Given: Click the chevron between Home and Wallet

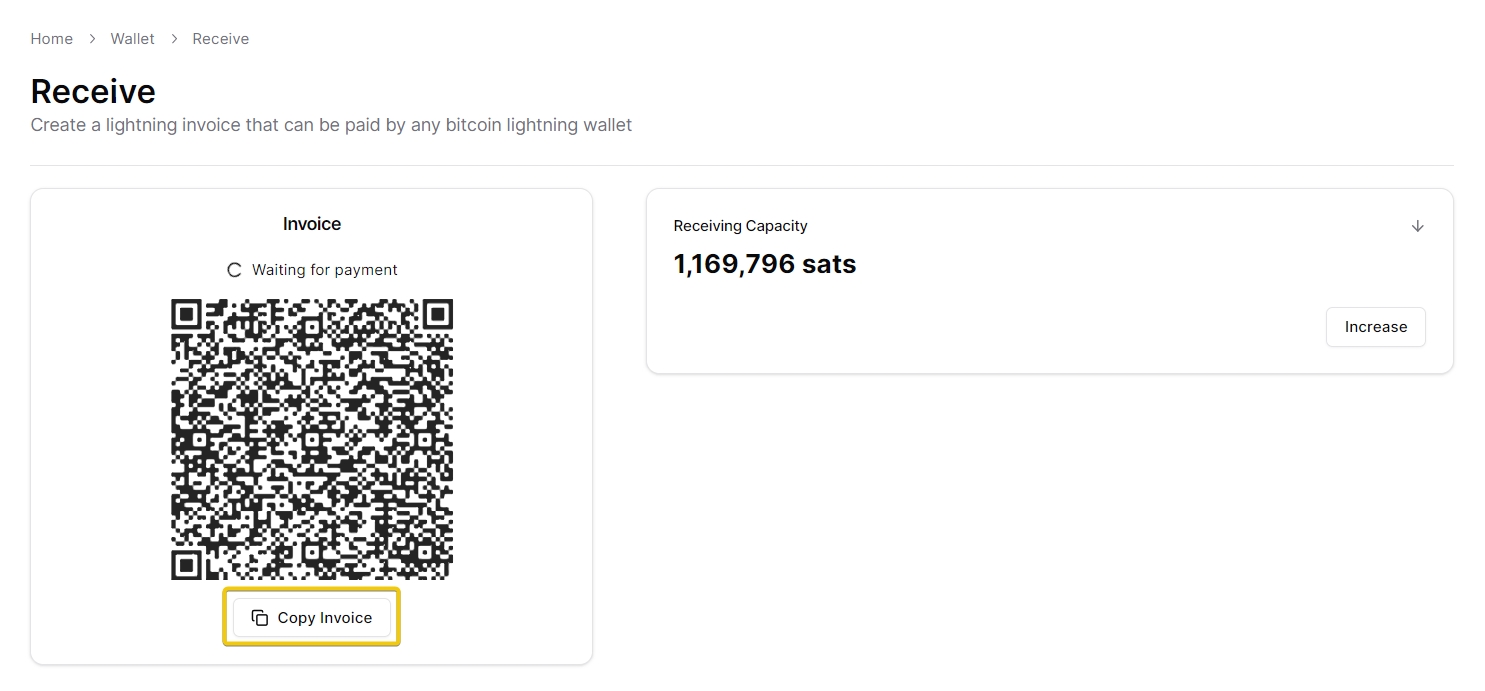Looking at the screenshot, I should click(92, 39).
